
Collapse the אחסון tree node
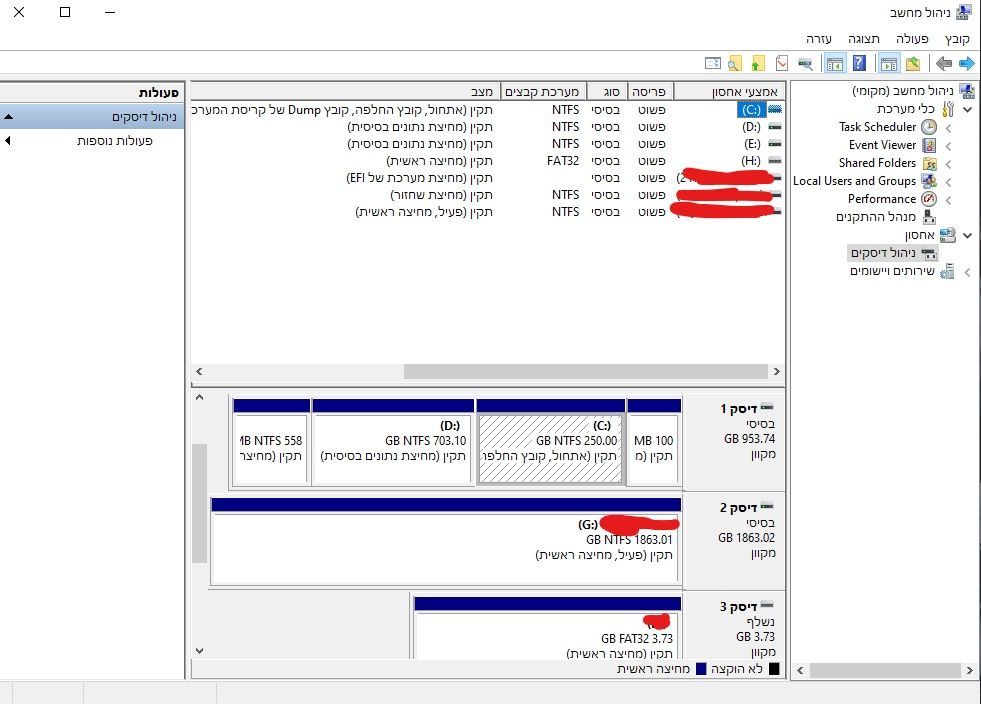968,236
